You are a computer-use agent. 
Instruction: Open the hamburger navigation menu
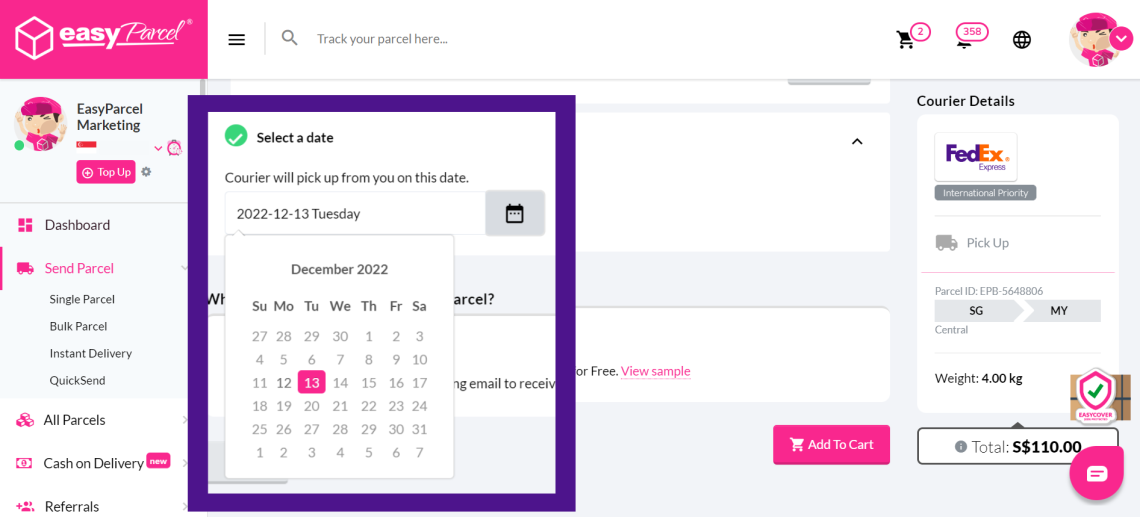pos(236,39)
